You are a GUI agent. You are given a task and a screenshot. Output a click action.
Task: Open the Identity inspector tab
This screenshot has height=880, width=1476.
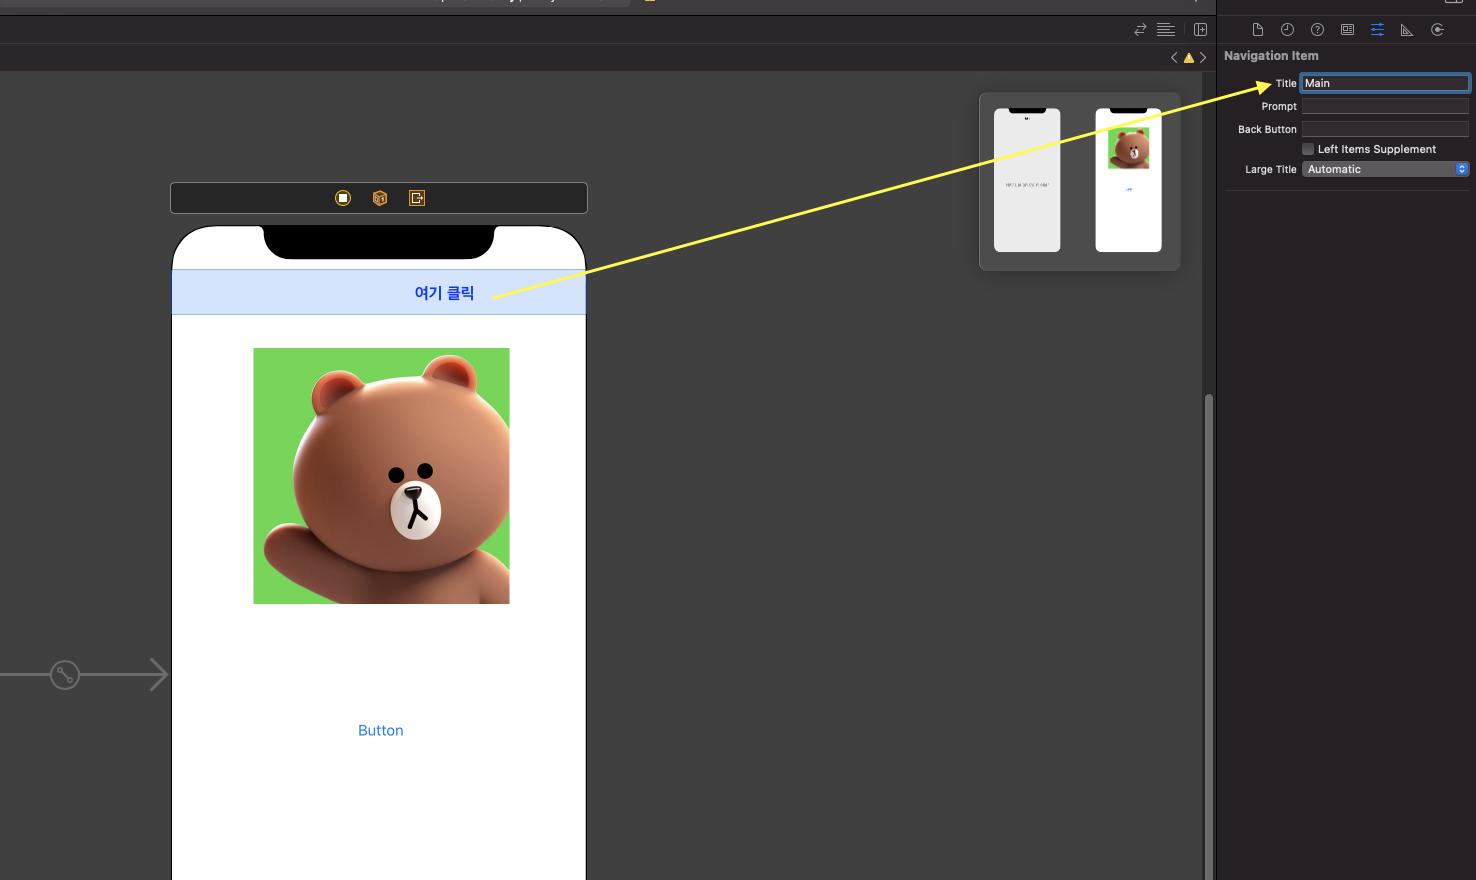click(1348, 30)
